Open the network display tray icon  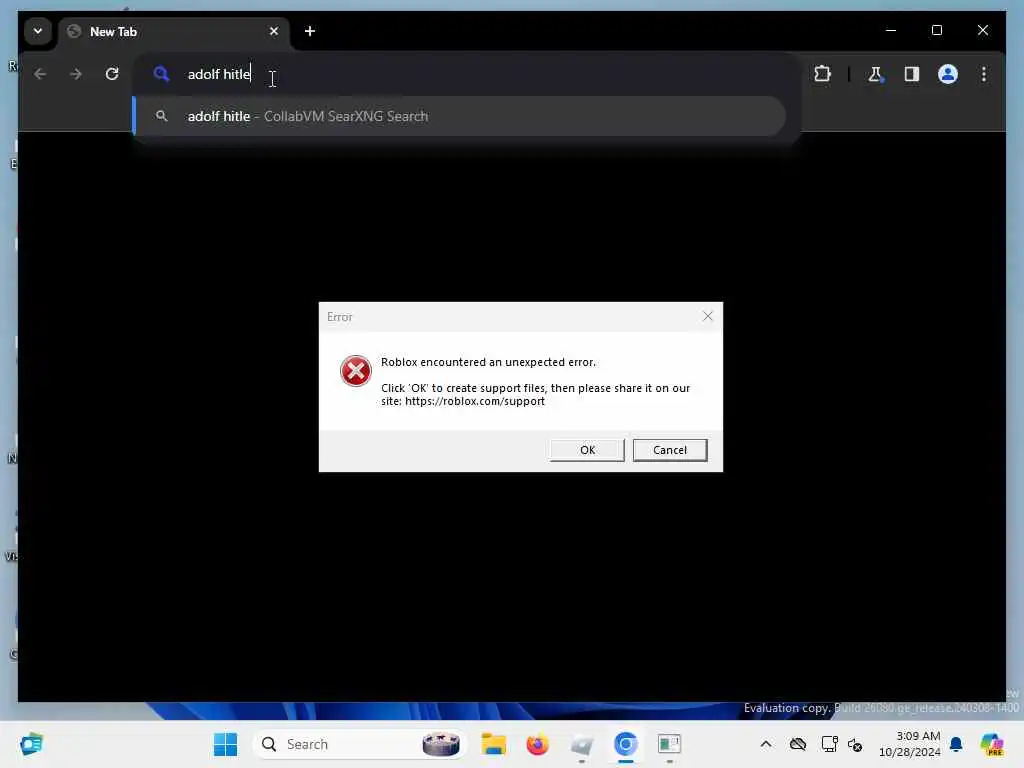(829, 744)
